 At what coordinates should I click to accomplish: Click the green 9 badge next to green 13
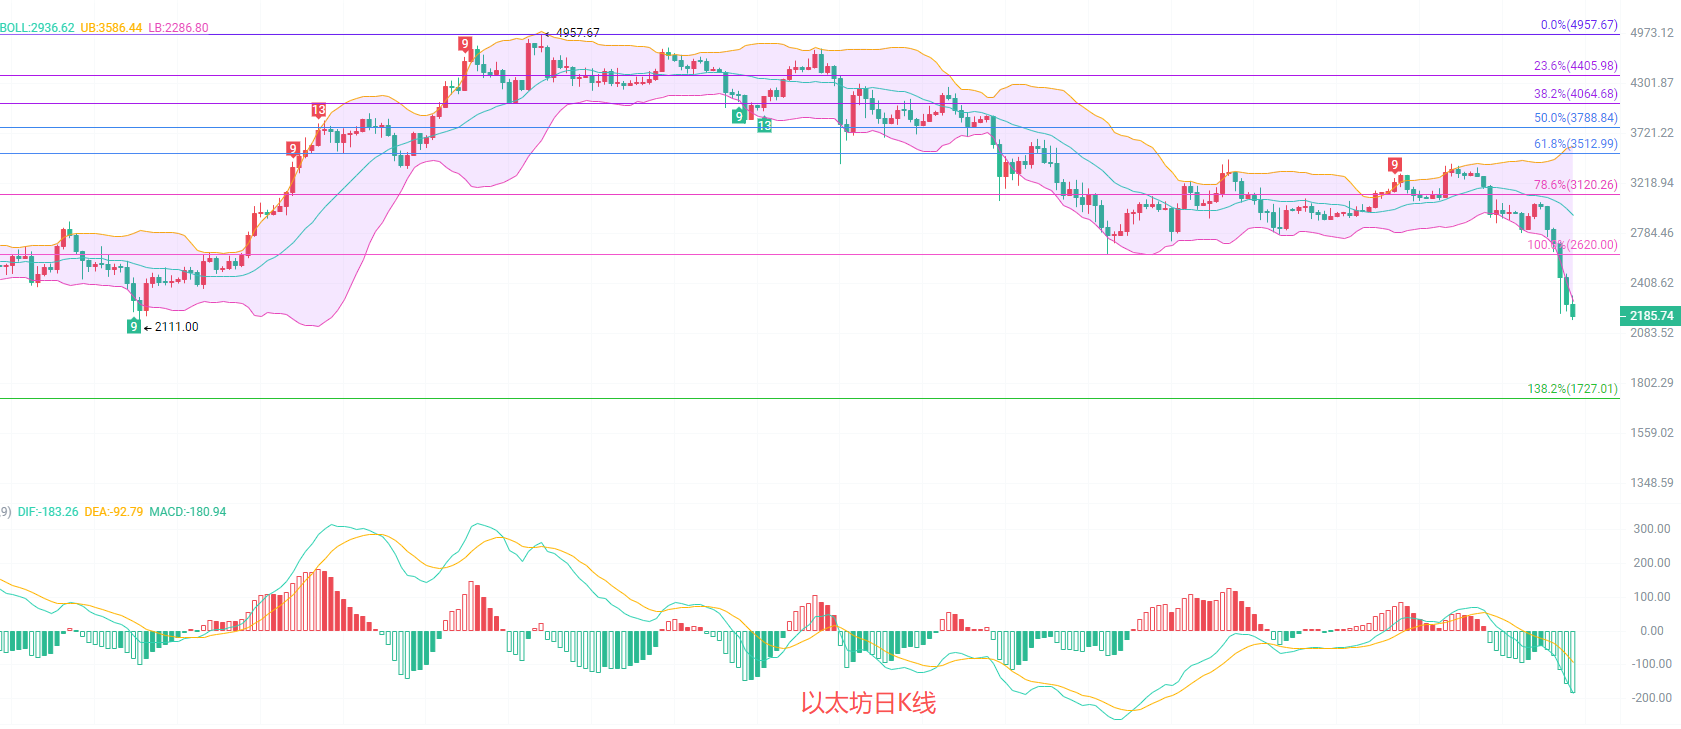(x=739, y=116)
